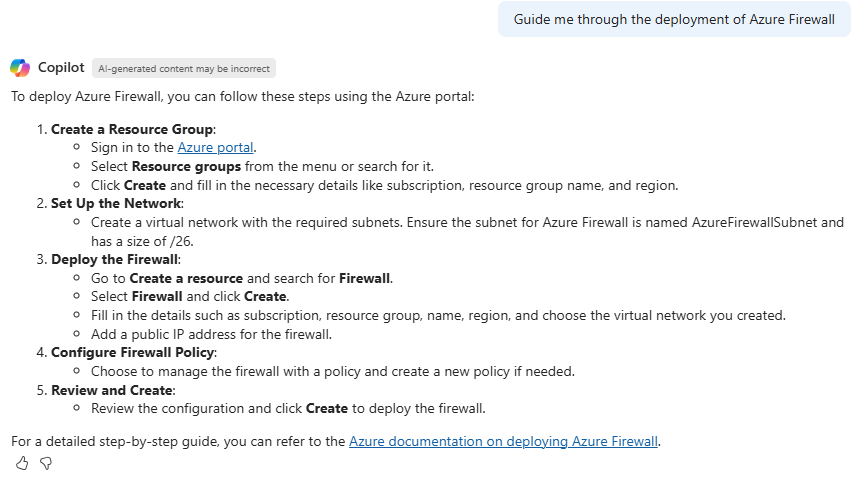This screenshot has width=859, height=490.
Task: Open the Azure documentation on deploying Firewall link
Action: coord(504,440)
